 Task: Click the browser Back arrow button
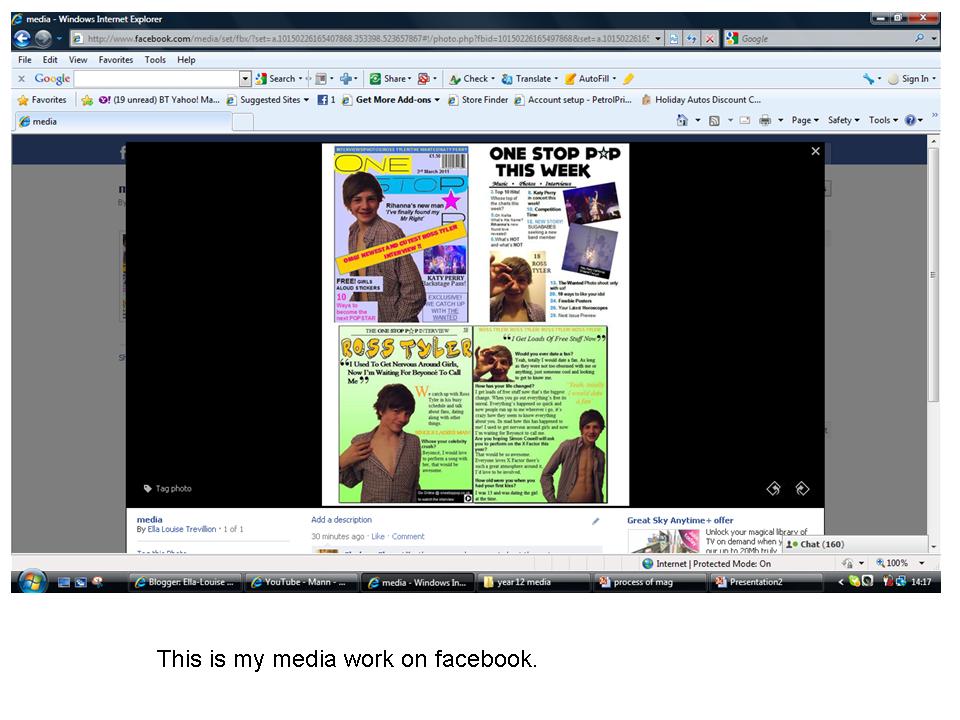click(x=22, y=39)
